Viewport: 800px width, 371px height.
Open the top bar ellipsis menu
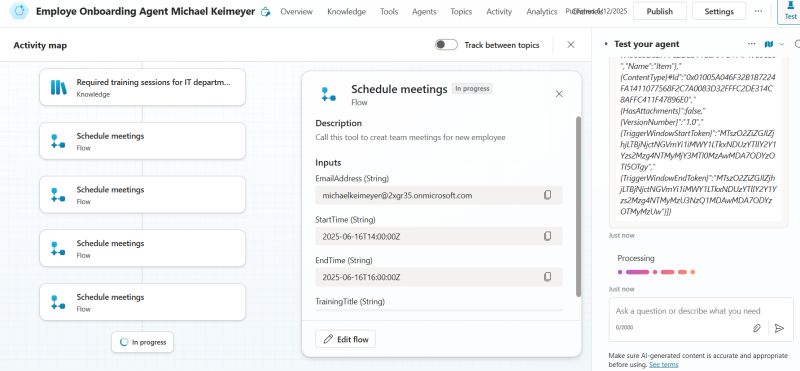click(759, 11)
